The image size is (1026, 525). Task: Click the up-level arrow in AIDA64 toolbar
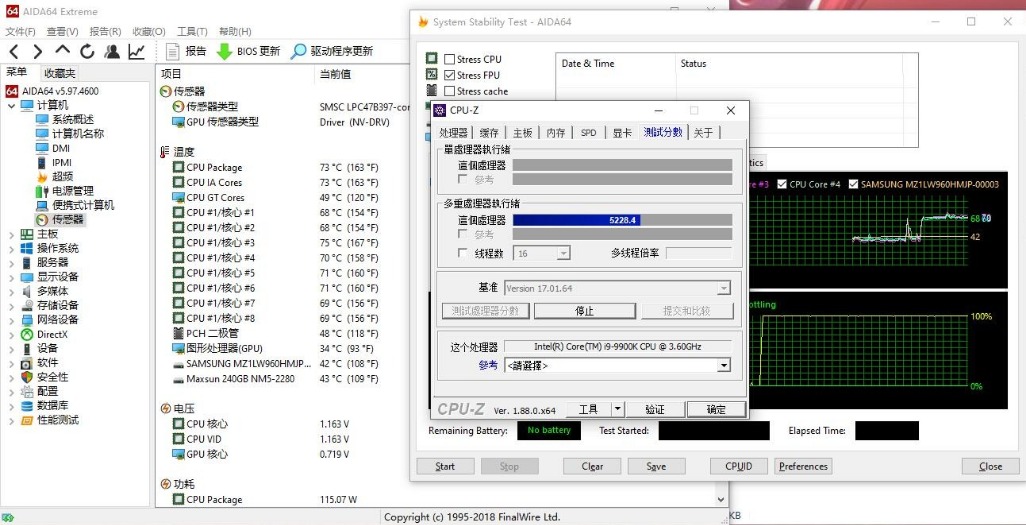click(63, 50)
